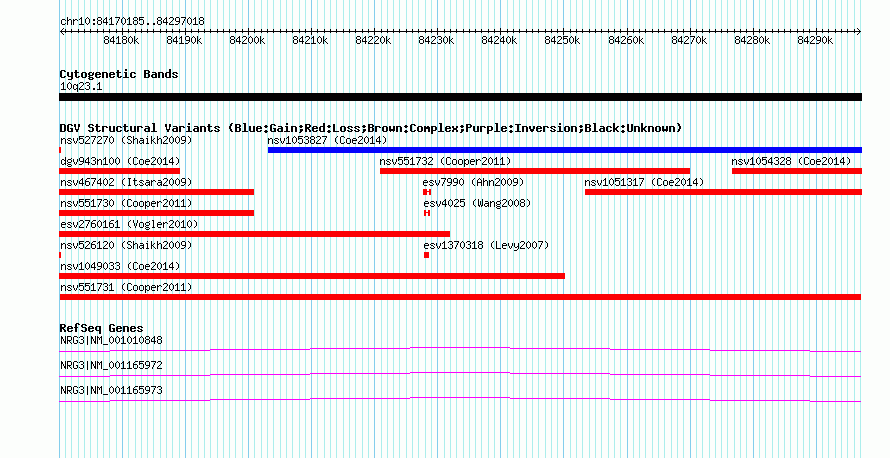Click the chr10:84170185..84297018 coordinate label
Viewport: 890px width, 458px height.
point(132,22)
